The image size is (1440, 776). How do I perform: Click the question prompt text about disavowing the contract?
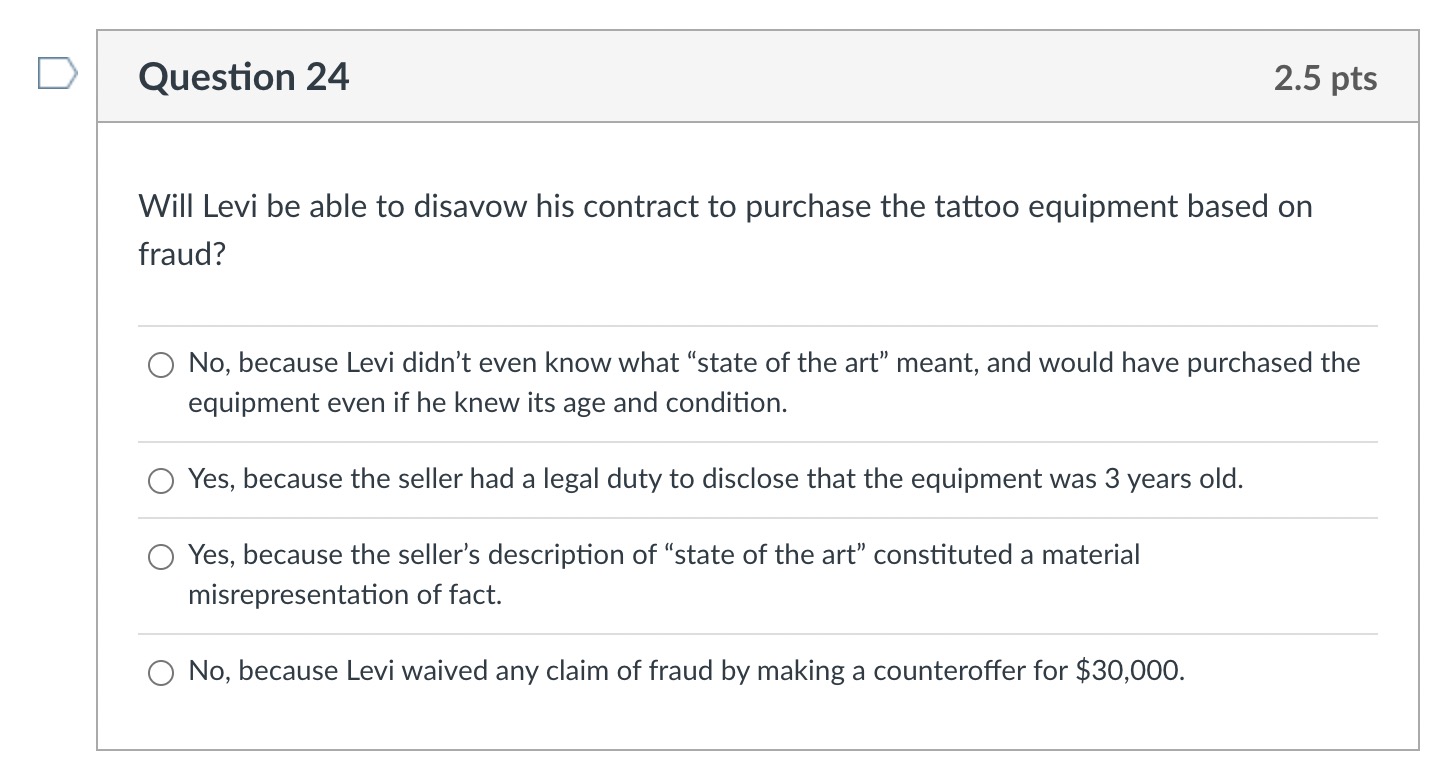click(x=724, y=206)
